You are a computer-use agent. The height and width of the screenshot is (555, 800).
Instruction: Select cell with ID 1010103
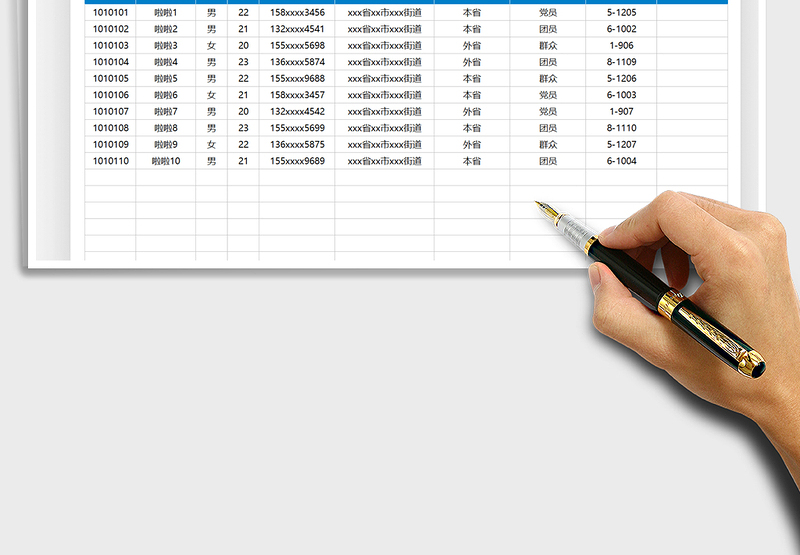tap(110, 45)
